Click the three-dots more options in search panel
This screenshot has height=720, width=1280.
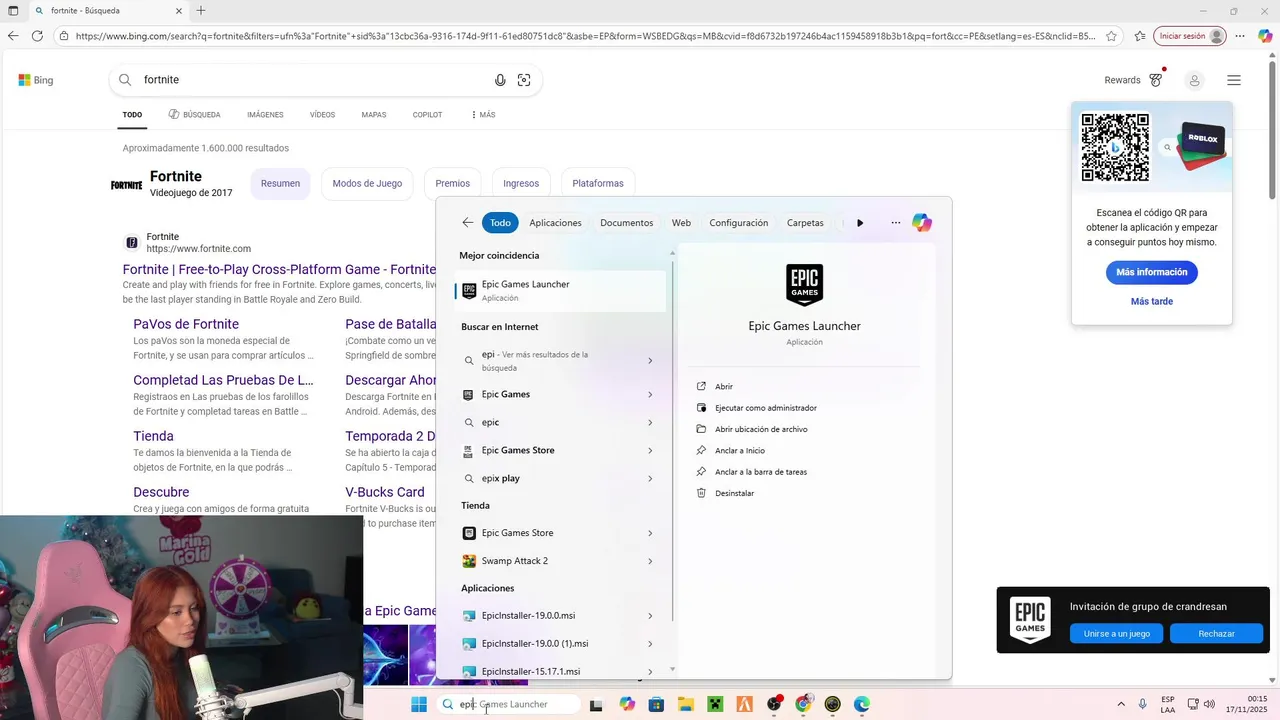pyautogui.click(x=895, y=223)
